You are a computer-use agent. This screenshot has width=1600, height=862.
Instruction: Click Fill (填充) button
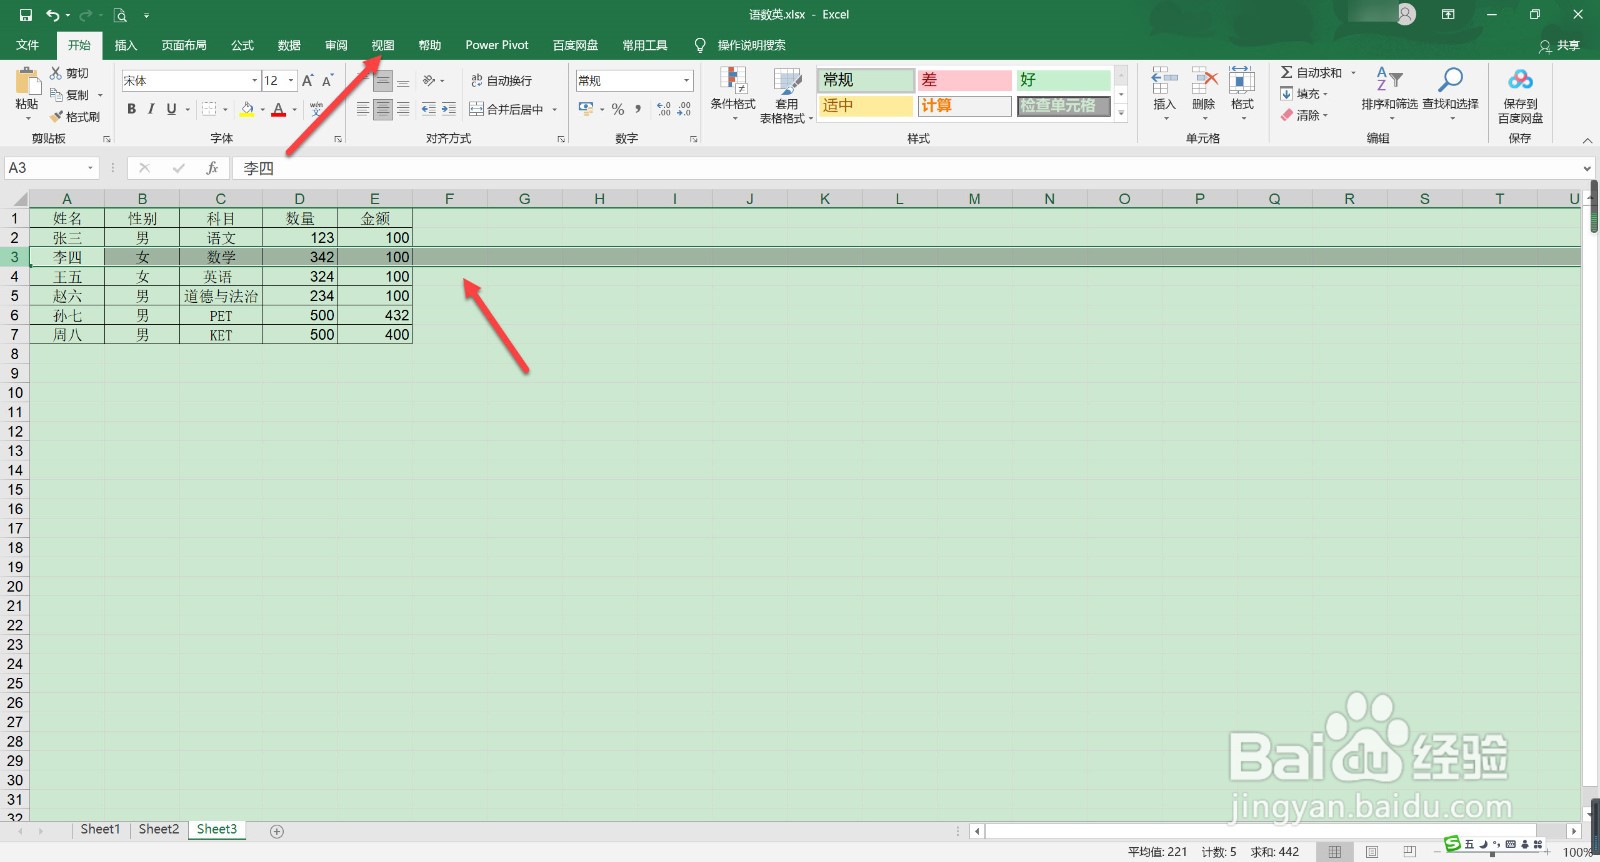[1304, 94]
